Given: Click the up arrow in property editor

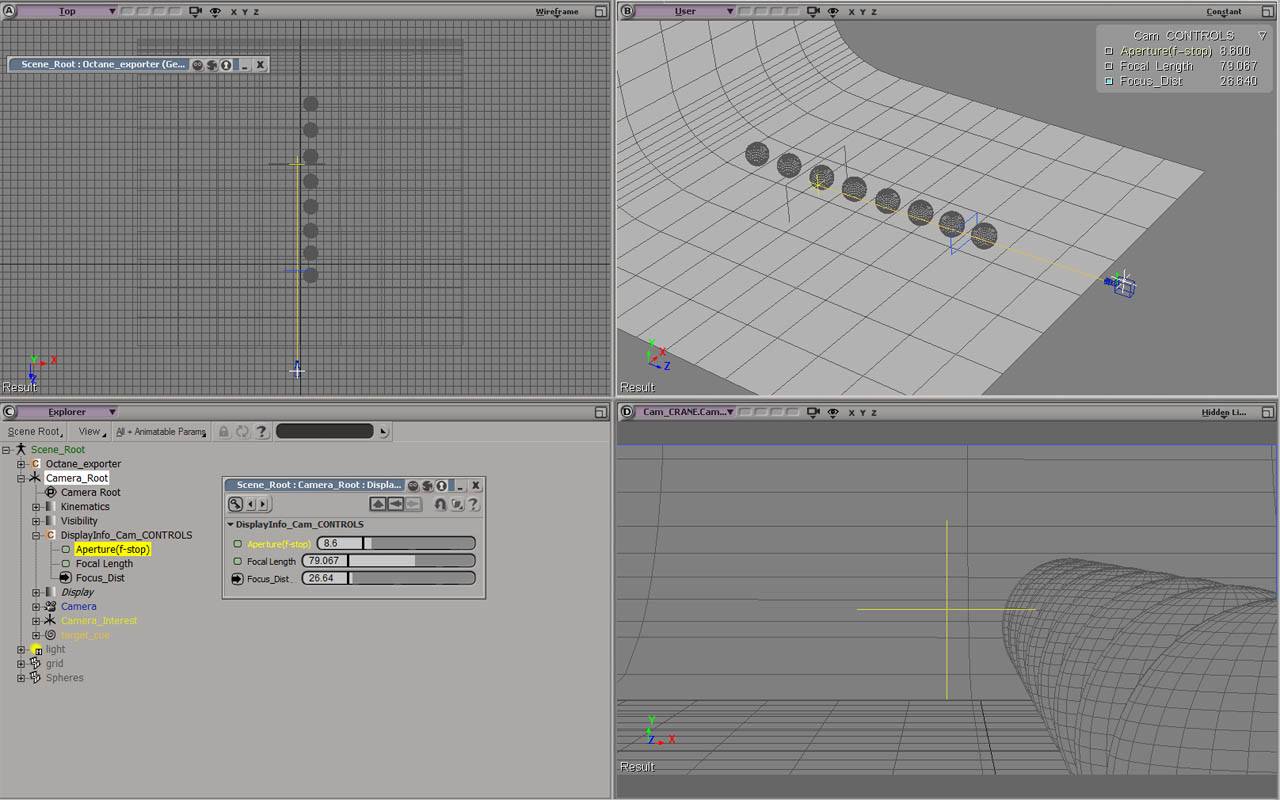Looking at the screenshot, I should (x=378, y=504).
